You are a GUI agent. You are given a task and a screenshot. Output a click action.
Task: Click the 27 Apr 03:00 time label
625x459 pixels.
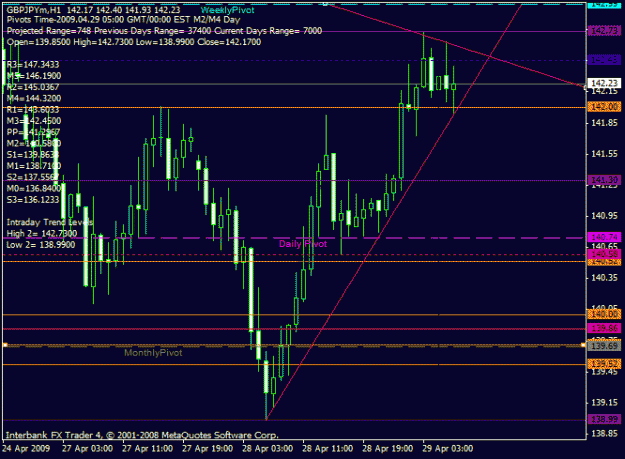coord(87,449)
